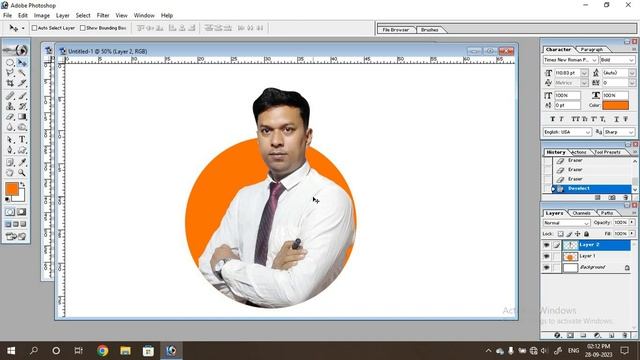Open the Normal blend mode dropdown
The height and width of the screenshot is (360, 640).
tap(567, 223)
